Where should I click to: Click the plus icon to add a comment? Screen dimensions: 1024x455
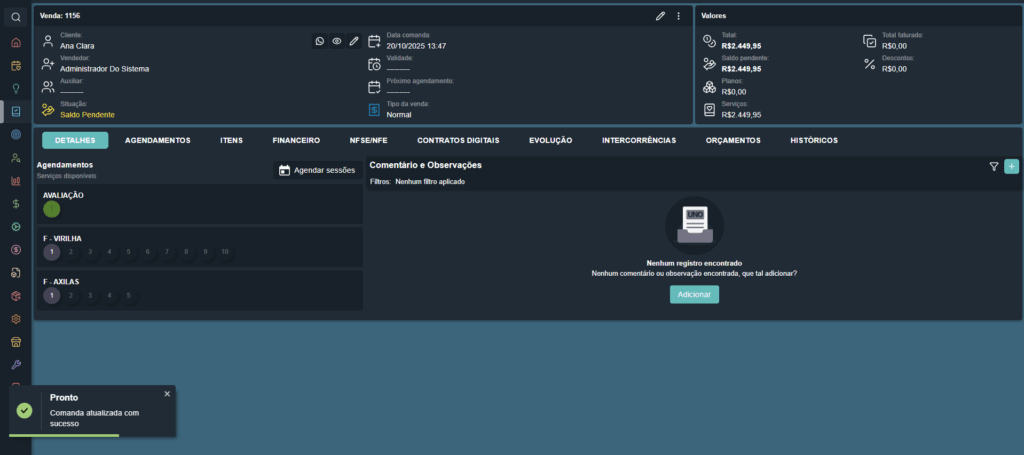[1011, 166]
